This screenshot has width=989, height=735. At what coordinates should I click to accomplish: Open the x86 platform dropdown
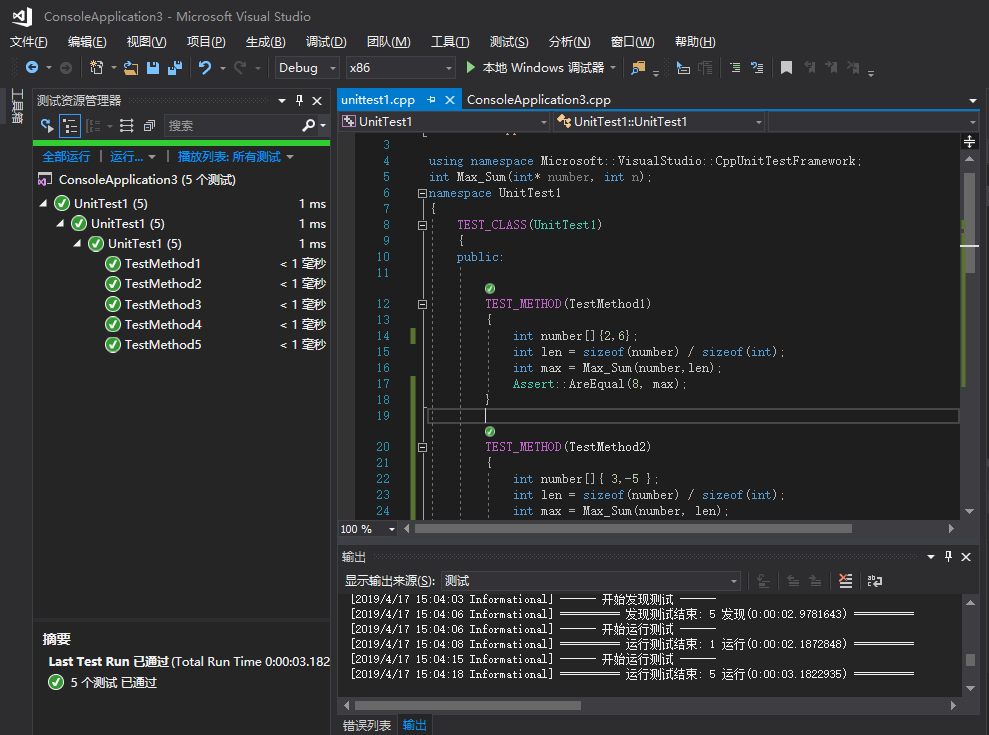click(399, 68)
